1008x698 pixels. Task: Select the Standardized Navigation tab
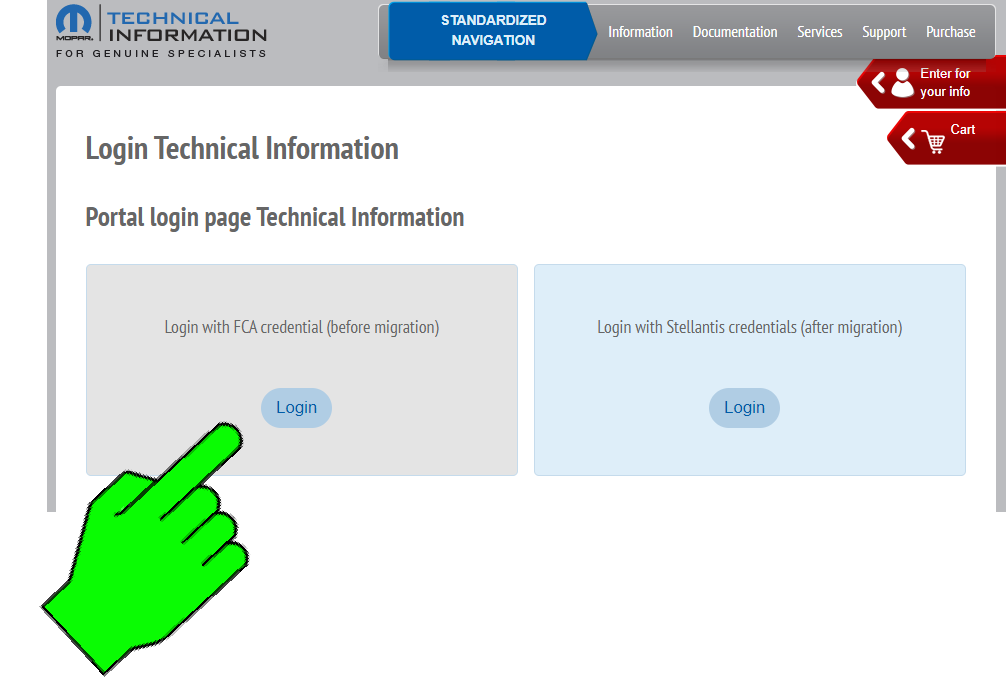pos(493,31)
